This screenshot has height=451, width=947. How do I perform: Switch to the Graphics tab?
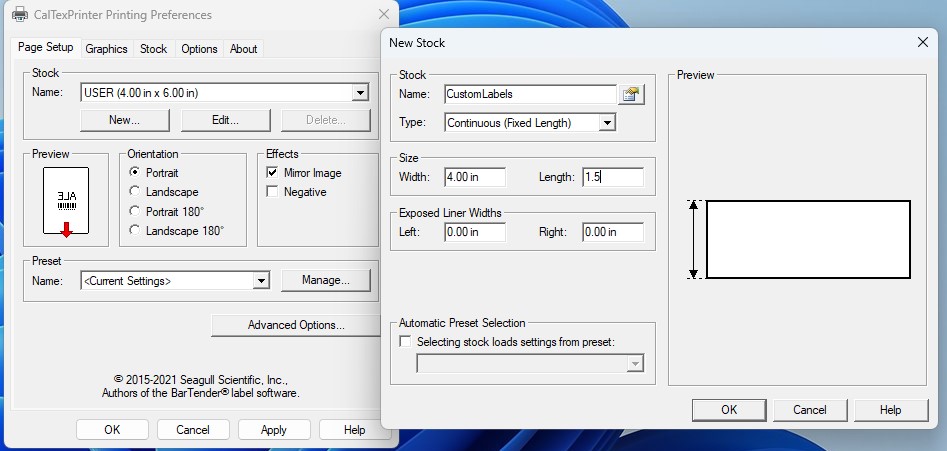106,48
